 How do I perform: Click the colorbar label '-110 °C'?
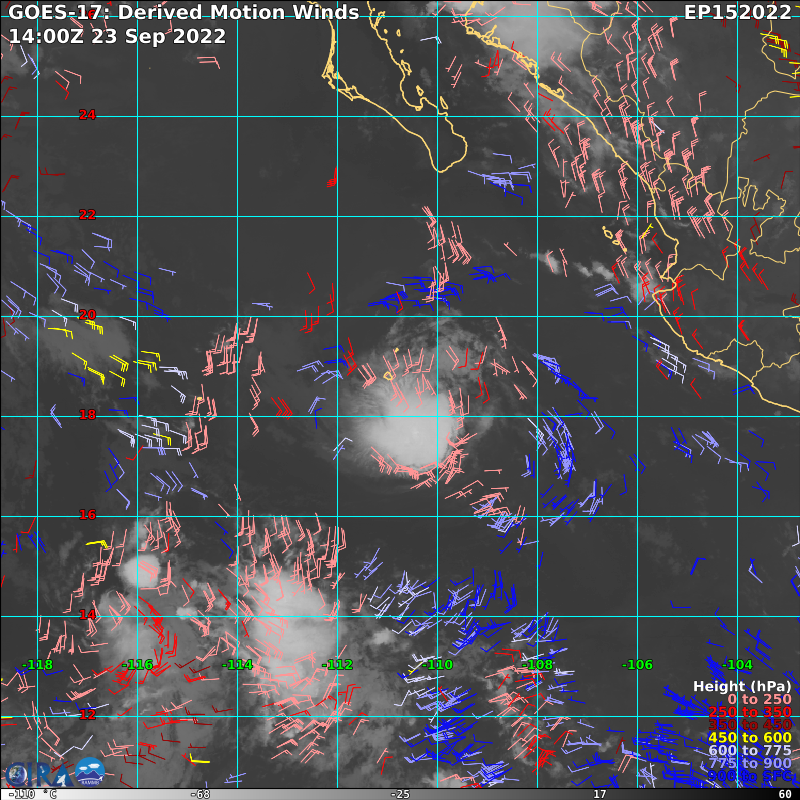click(32, 794)
